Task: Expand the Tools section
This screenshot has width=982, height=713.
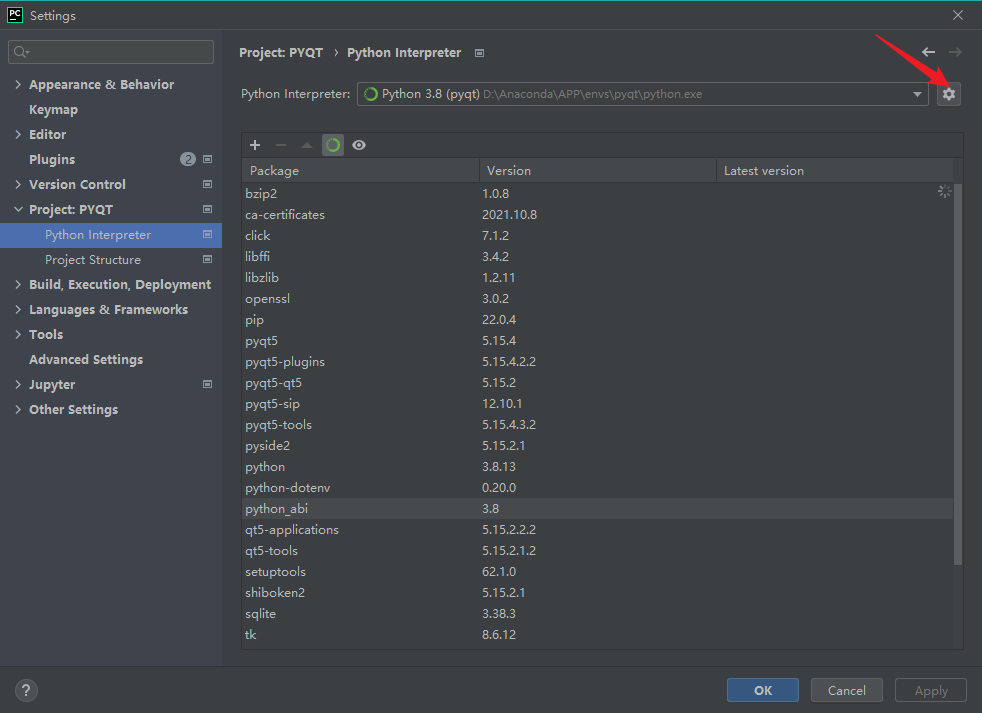Action: pos(18,335)
